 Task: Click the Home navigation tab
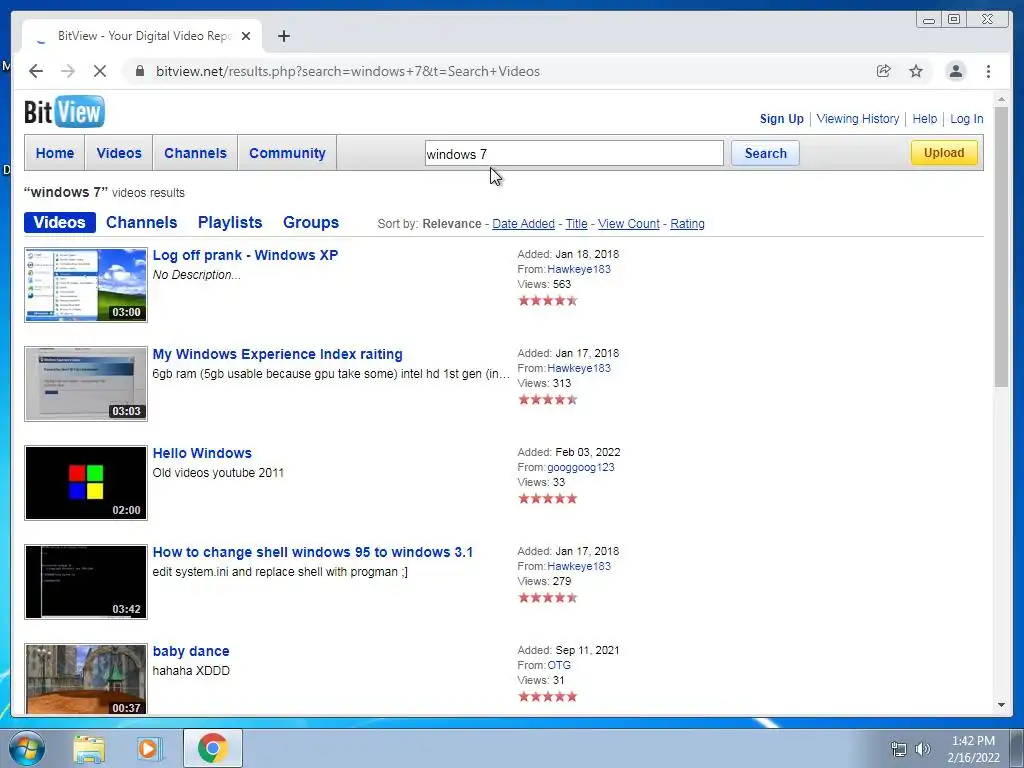pos(55,153)
